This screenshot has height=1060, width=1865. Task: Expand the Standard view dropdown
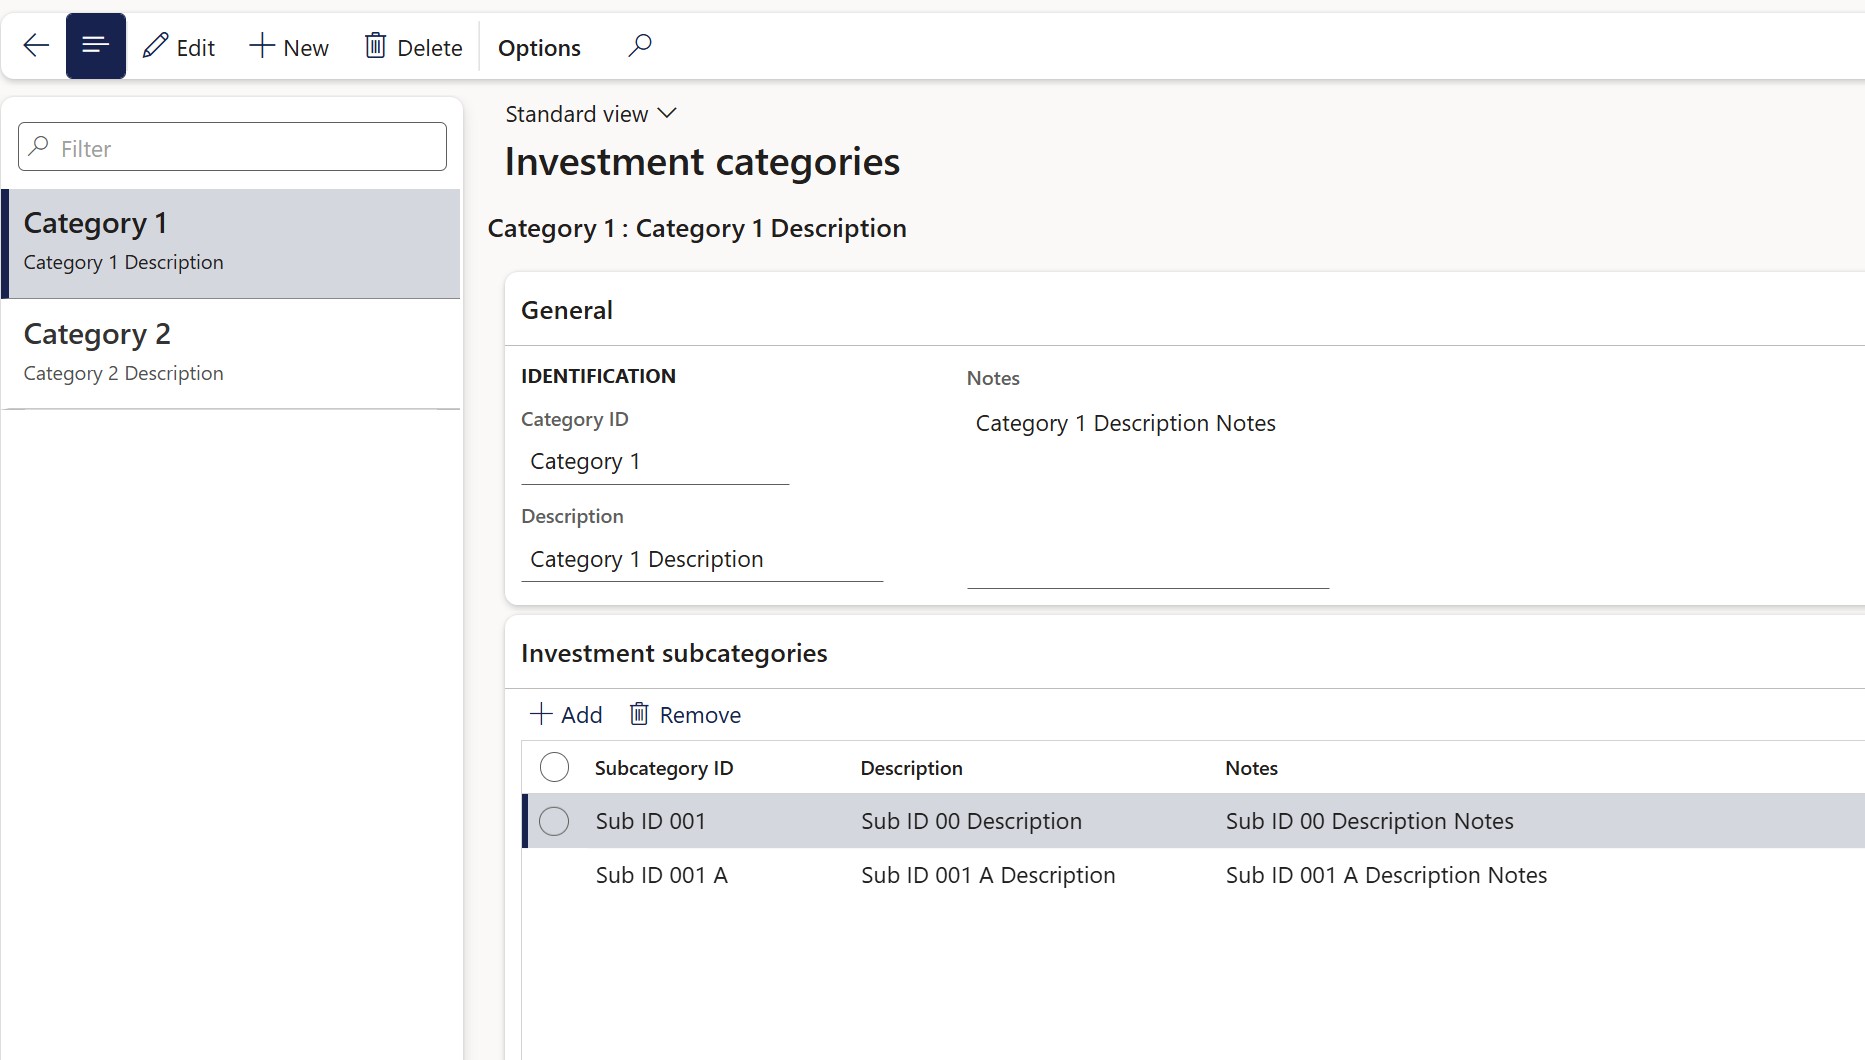point(591,114)
